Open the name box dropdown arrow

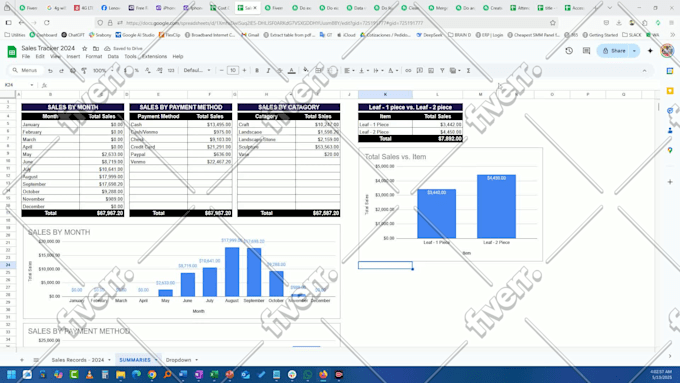[x=32, y=85]
